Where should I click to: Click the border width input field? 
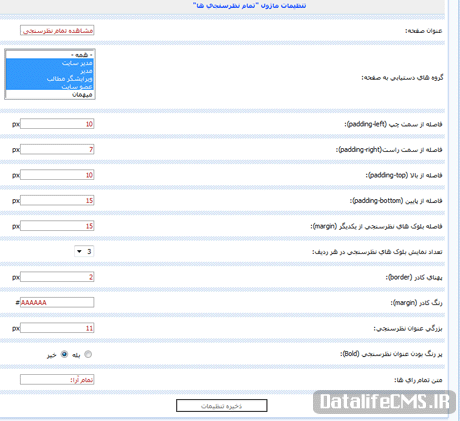(x=57, y=277)
